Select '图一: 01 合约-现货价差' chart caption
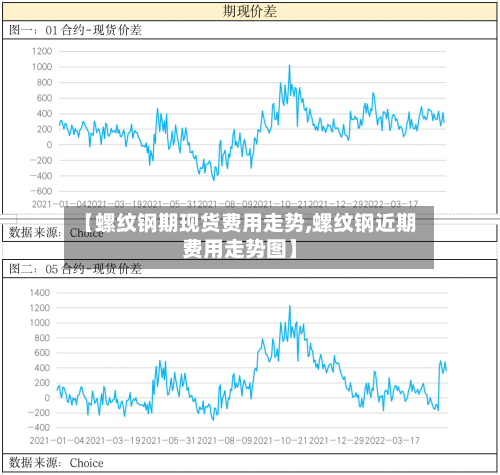The width and height of the screenshot is (500, 475). click(x=75, y=30)
